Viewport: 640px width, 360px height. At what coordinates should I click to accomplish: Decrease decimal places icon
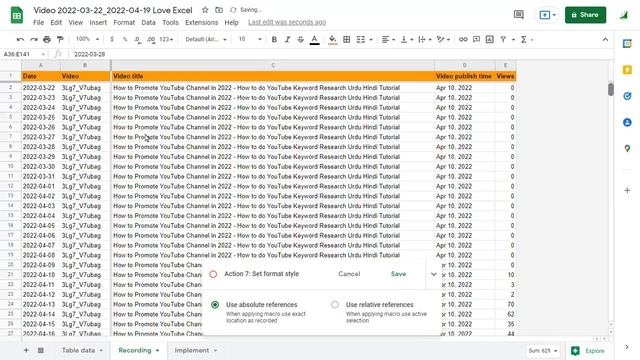tap(138, 40)
